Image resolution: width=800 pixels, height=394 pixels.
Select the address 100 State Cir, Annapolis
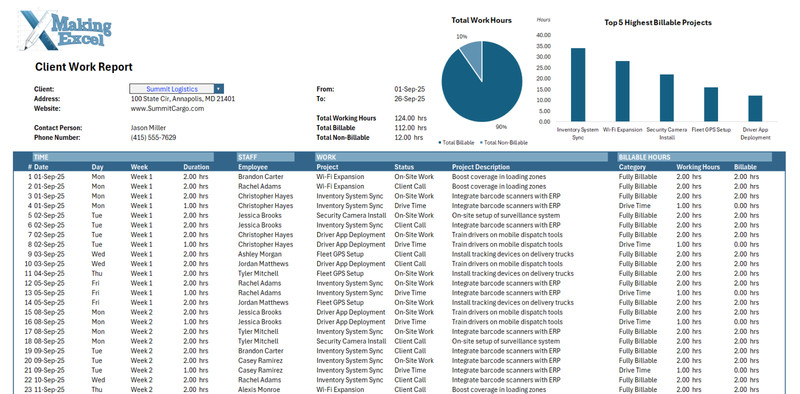(183, 99)
